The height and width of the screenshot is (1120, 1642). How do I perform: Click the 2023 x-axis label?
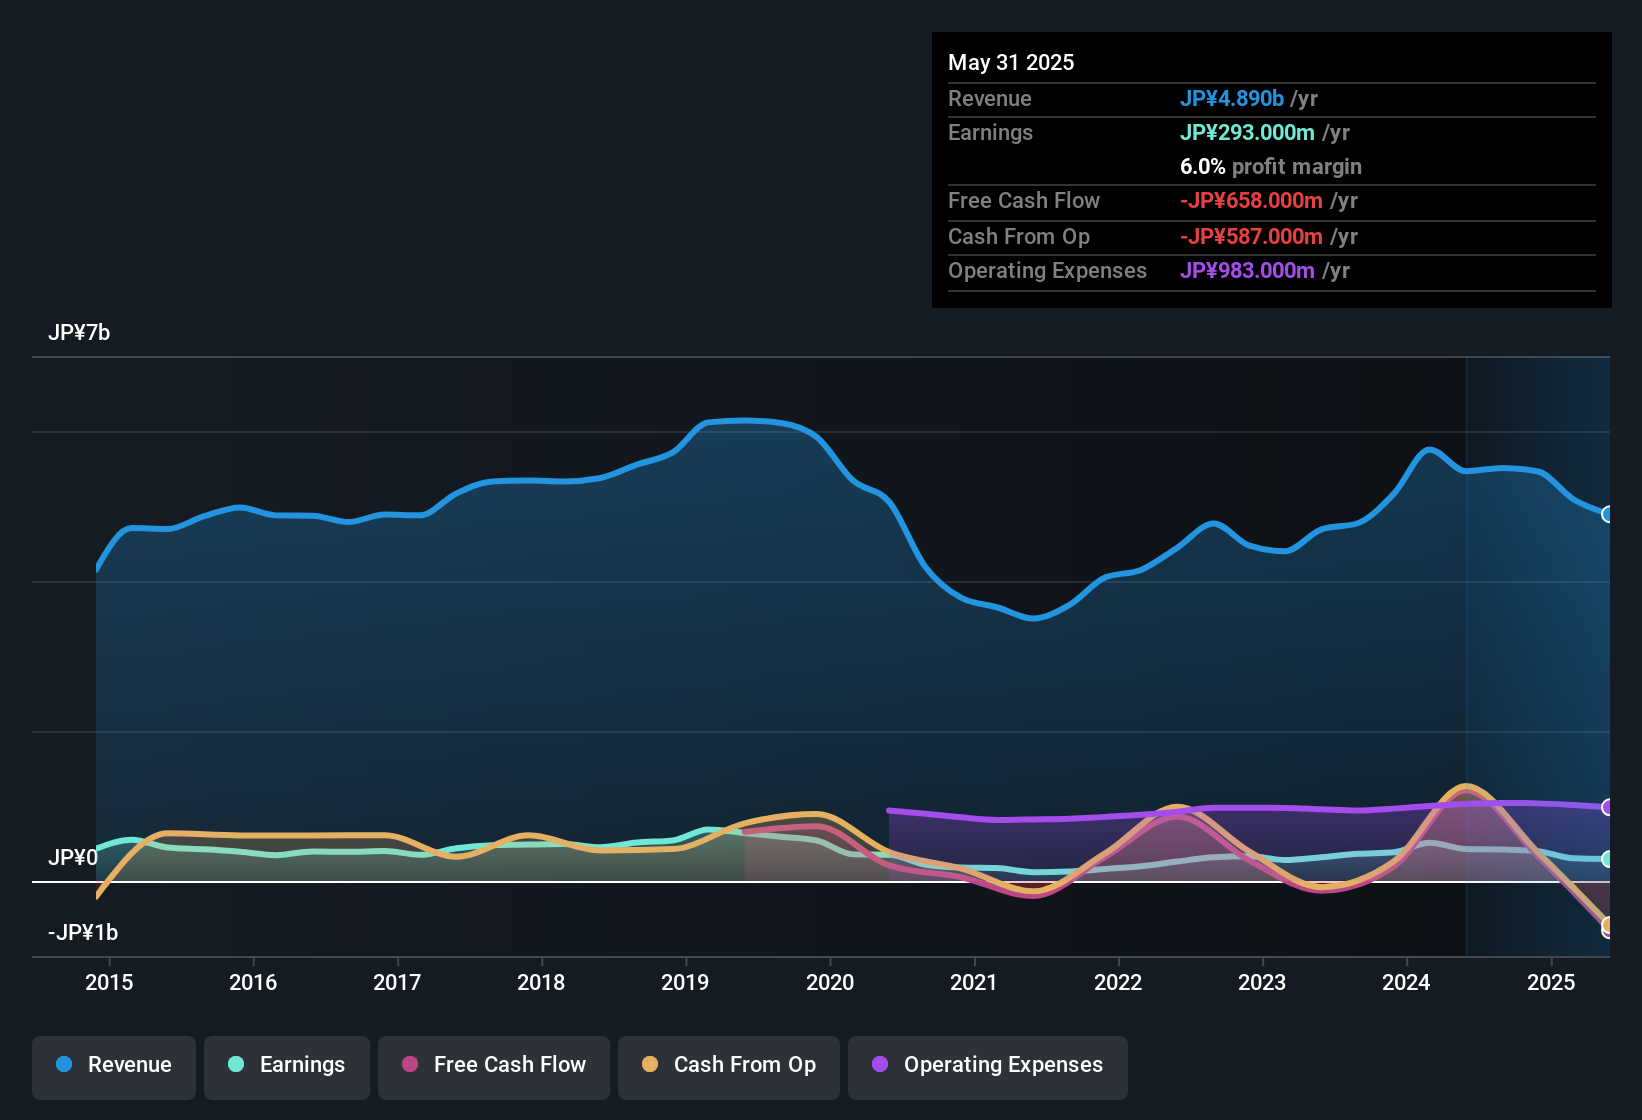pos(1262,982)
